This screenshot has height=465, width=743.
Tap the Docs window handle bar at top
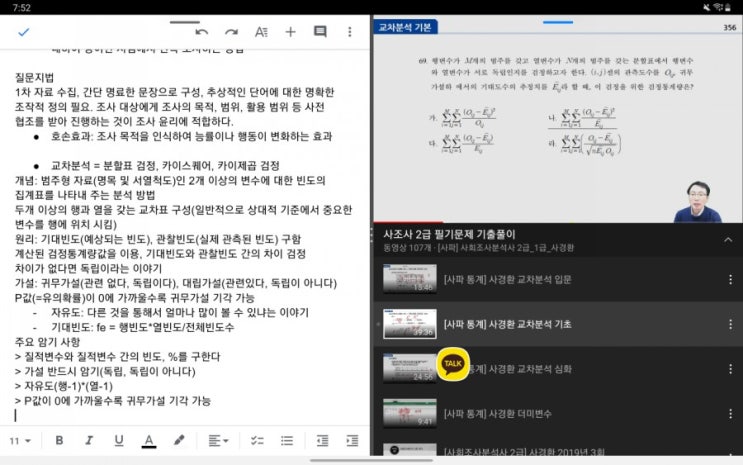coord(185,22)
